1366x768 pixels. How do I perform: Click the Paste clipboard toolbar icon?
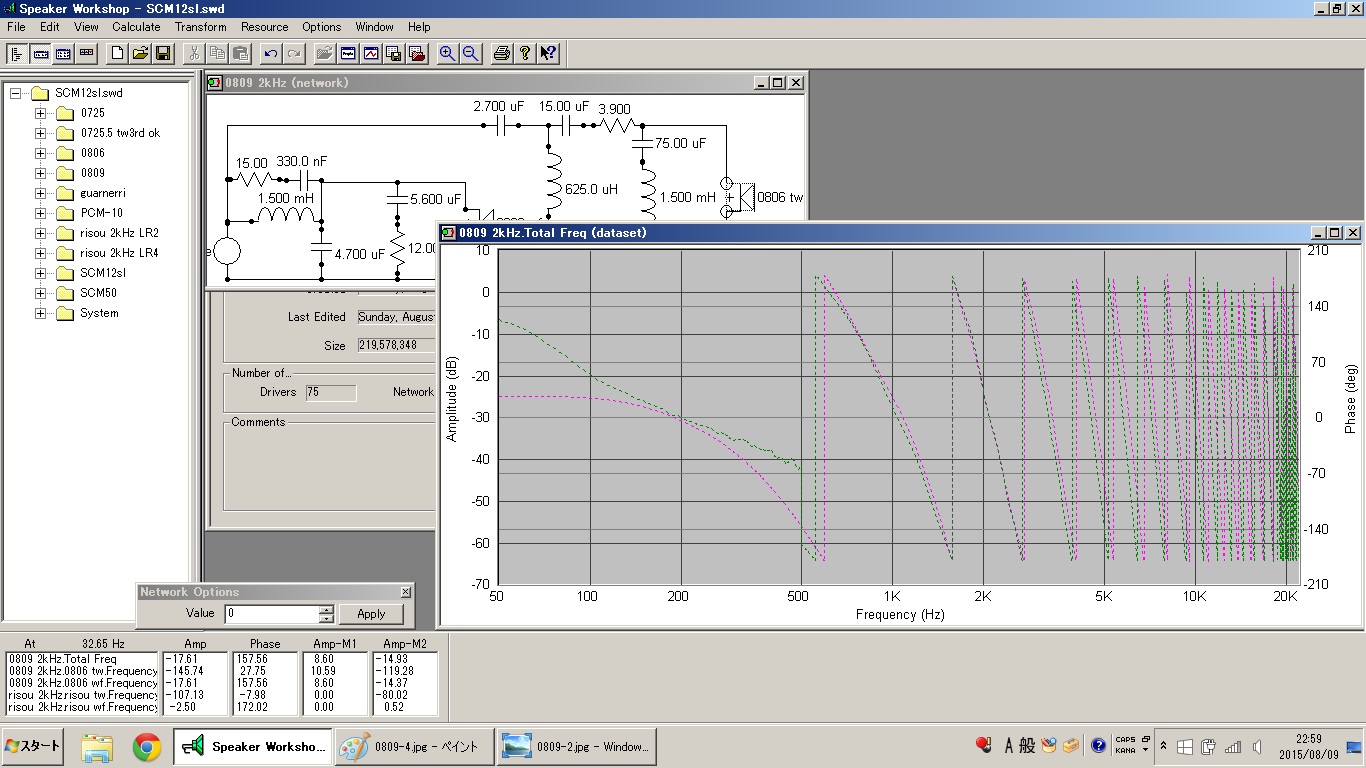pyautogui.click(x=240, y=53)
